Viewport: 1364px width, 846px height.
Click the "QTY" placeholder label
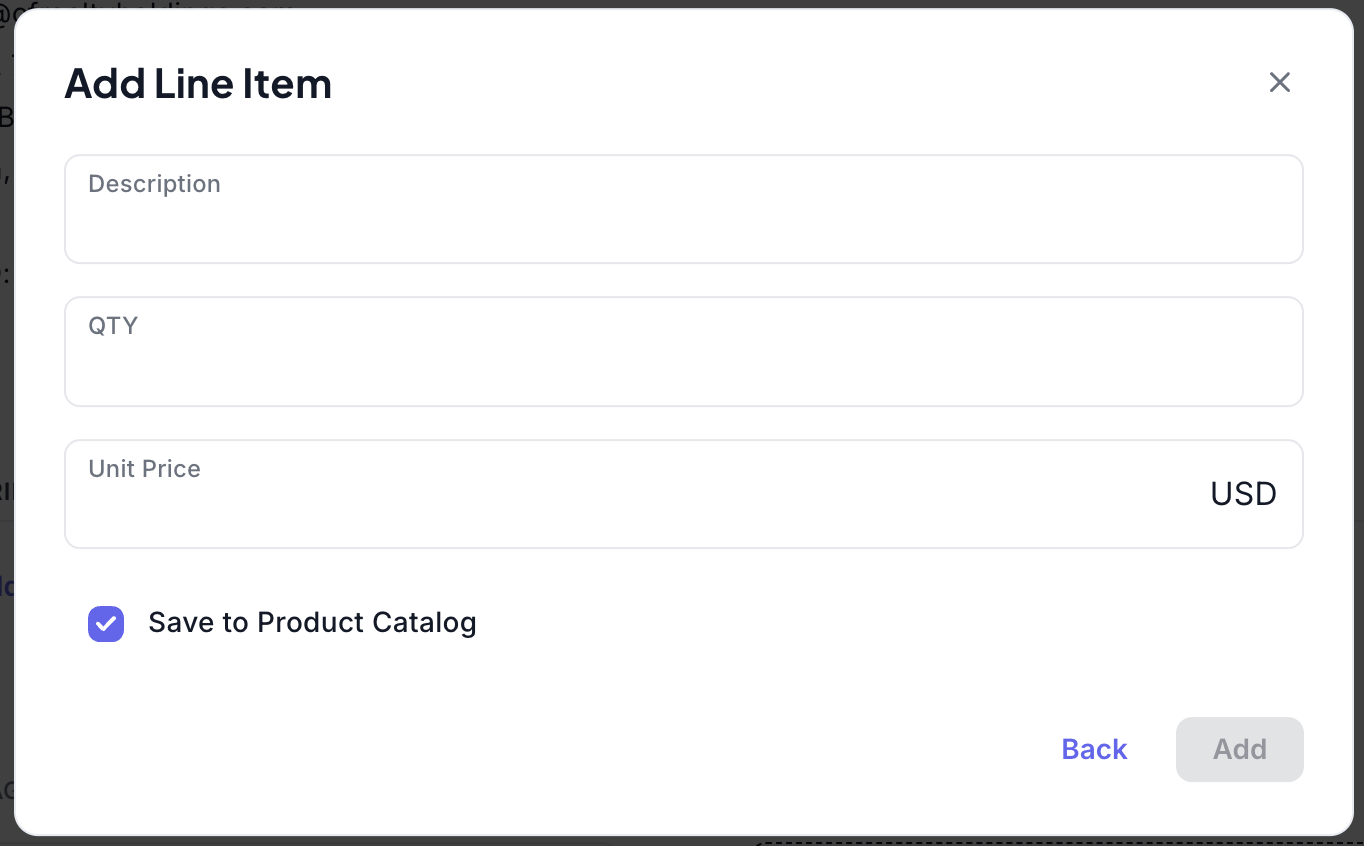pos(113,326)
